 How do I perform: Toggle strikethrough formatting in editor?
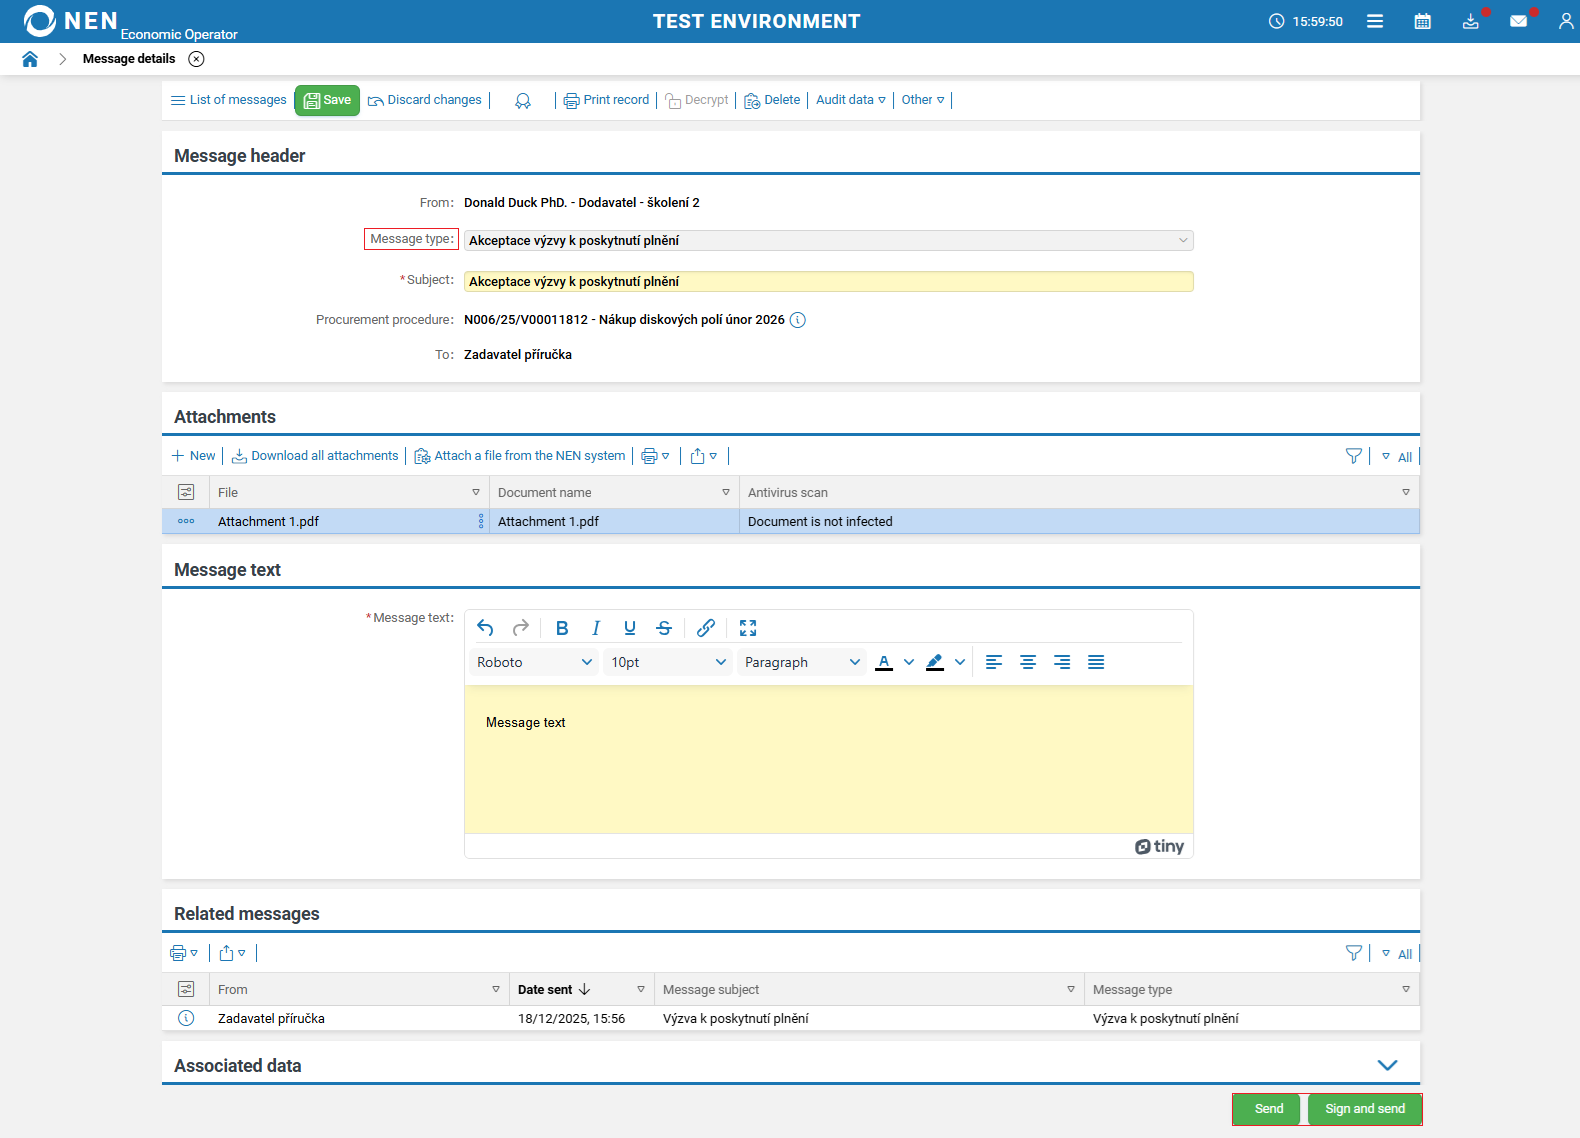(664, 628)
